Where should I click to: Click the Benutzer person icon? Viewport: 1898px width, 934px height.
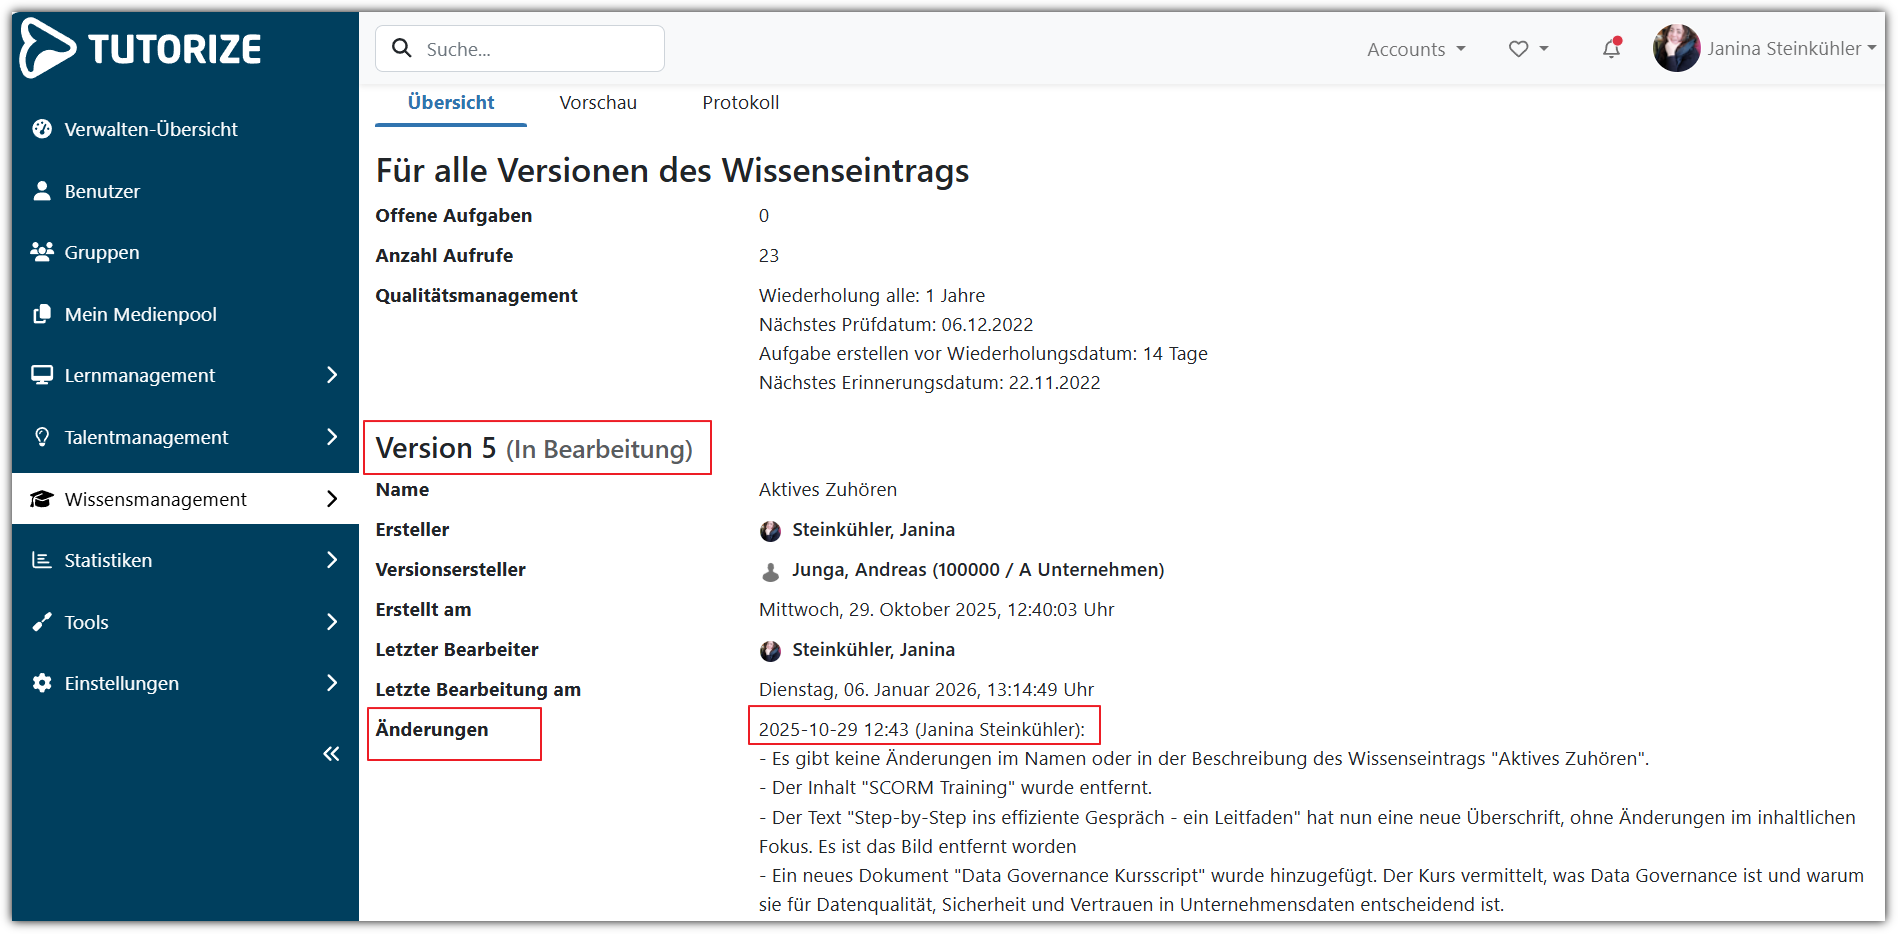click(42, 191)
